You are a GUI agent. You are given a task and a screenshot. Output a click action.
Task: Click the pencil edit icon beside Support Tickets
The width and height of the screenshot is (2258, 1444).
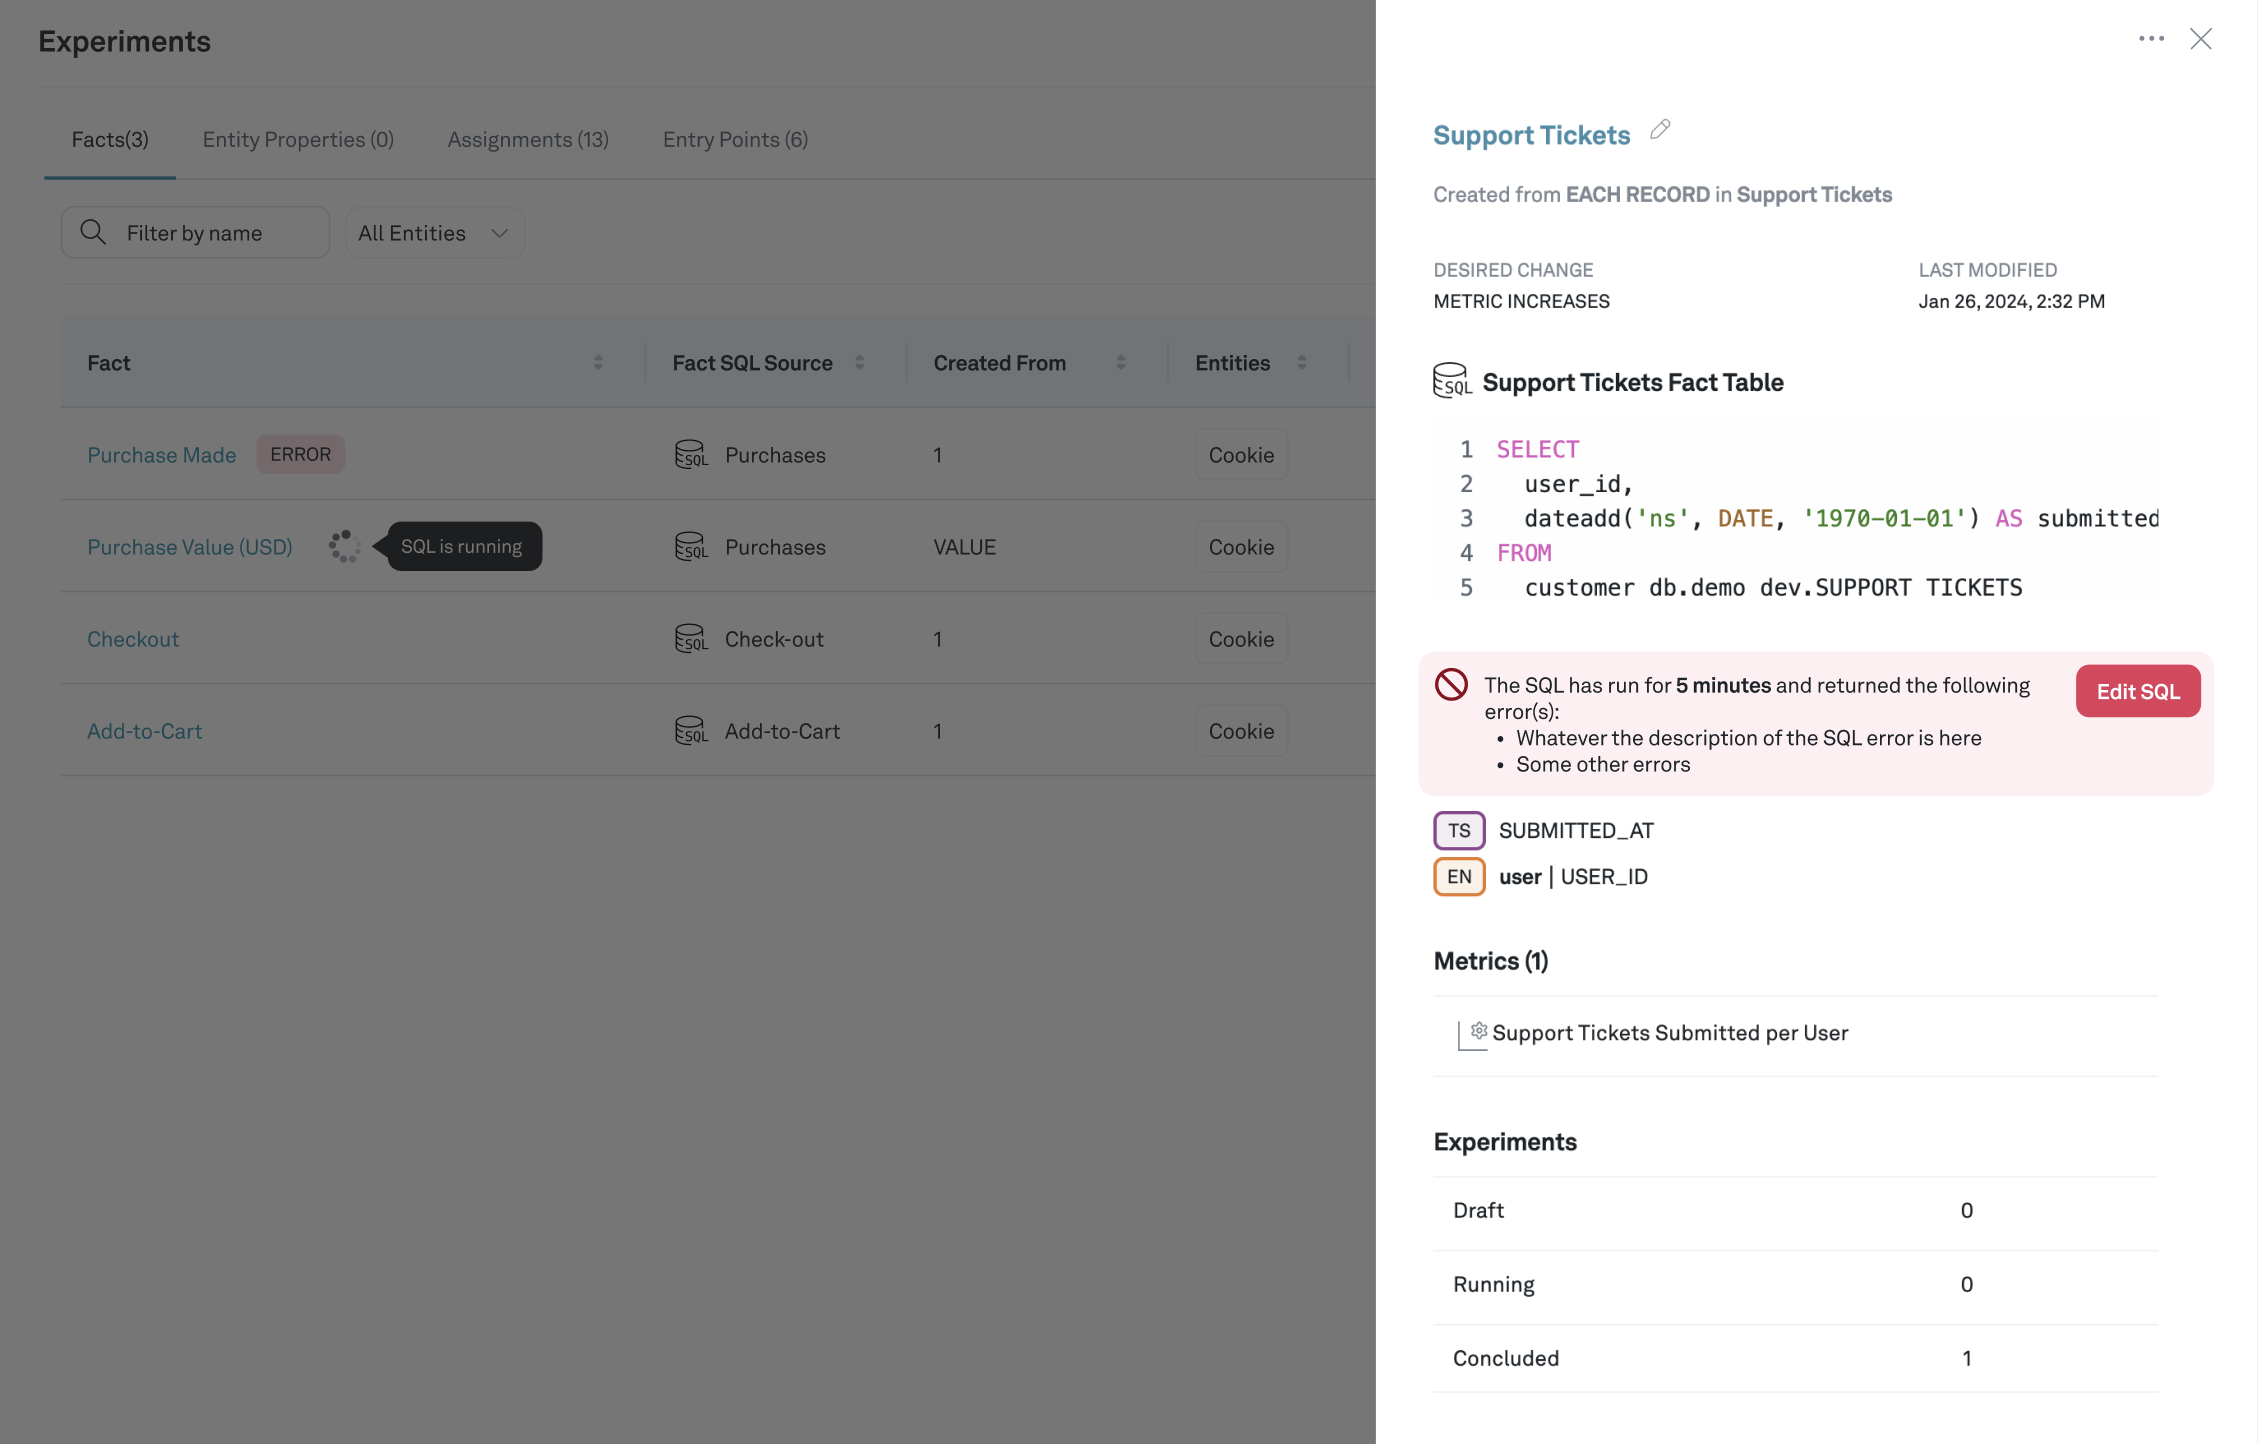[x=1660, y=130]
